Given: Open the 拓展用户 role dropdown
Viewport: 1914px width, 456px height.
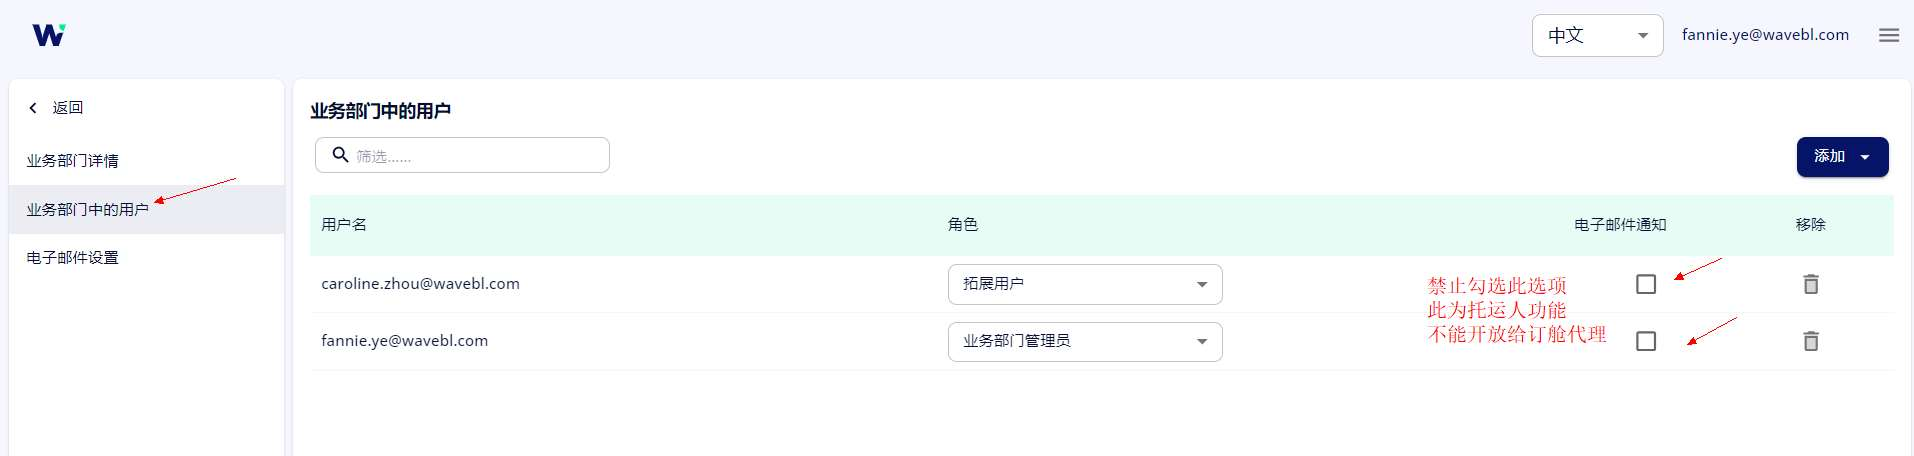Looking at the screenshot, I should pyautogui.click(x=1085, y=284).
